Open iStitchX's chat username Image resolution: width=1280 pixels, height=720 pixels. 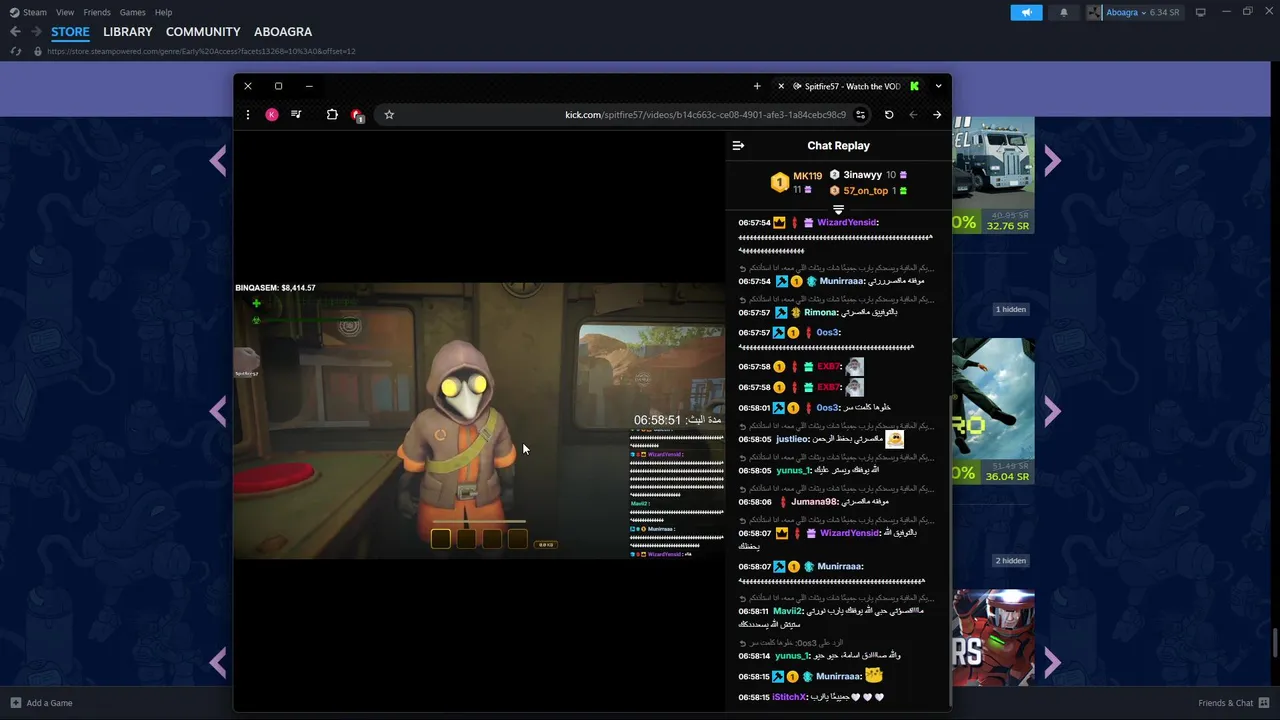pos(789,697)
